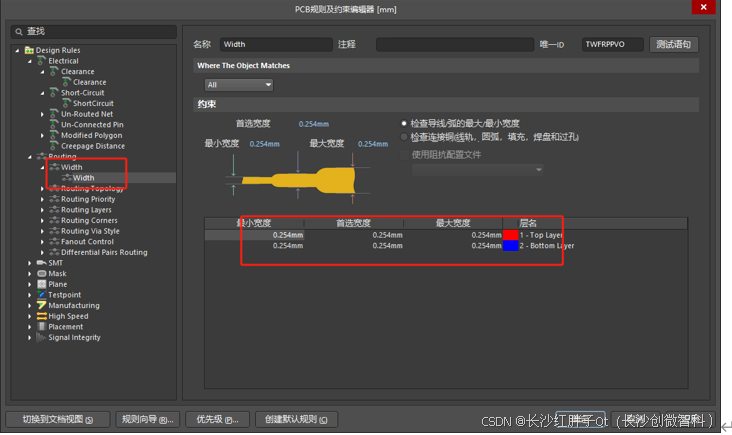Click the Design Rules folder icon
Screen dimensions: 732x435
coord(29,50)
